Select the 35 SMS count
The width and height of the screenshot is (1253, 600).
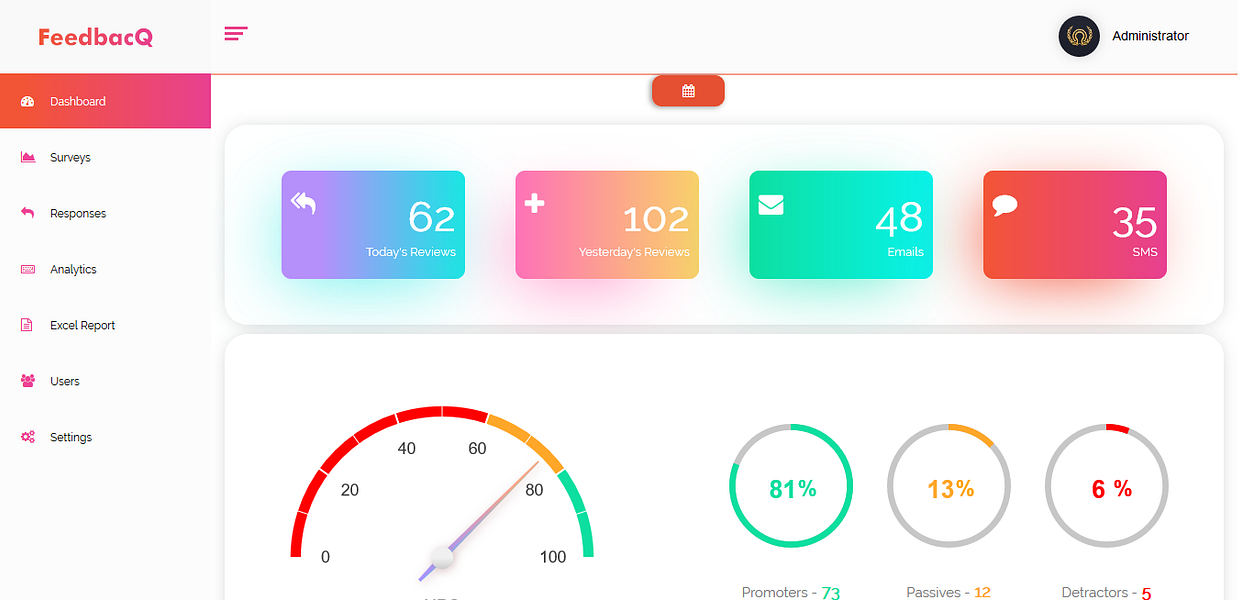click(x=1135, y=223)
